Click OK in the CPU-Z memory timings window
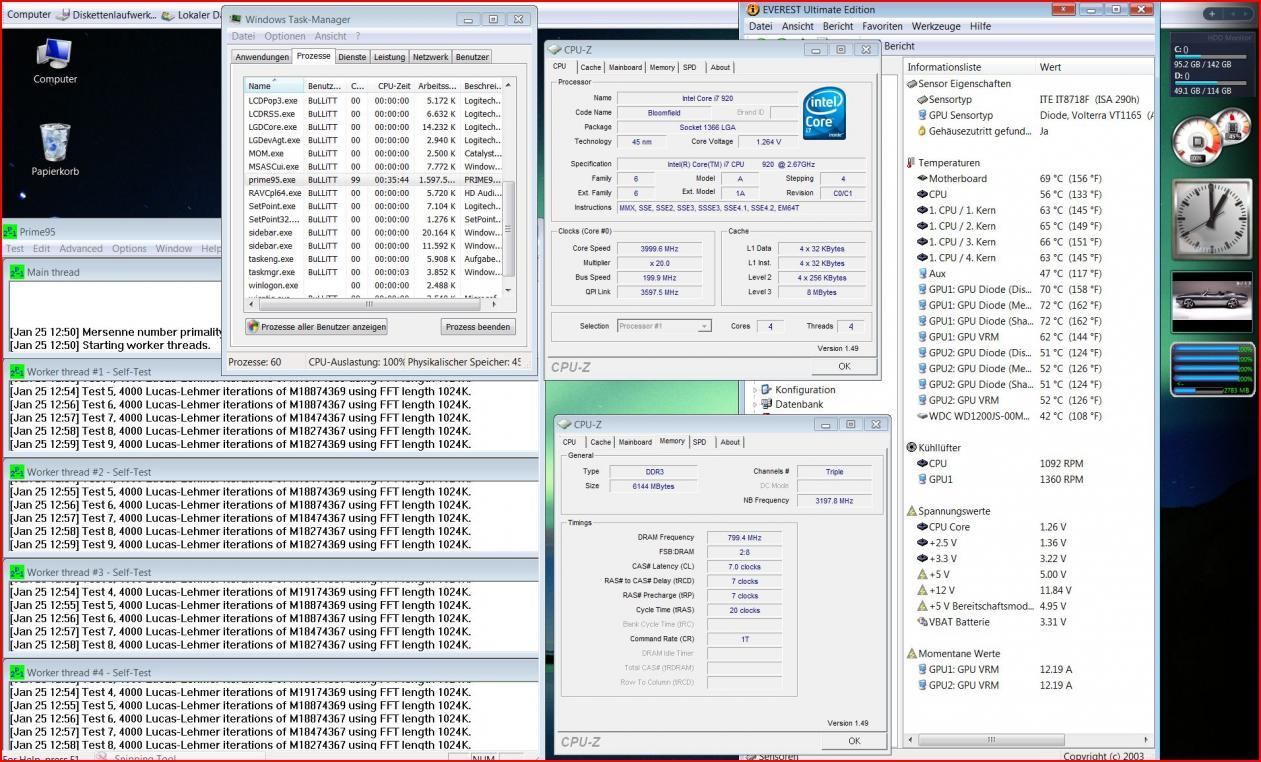The width and height of the screenshot is (1261, 762). 854,741
